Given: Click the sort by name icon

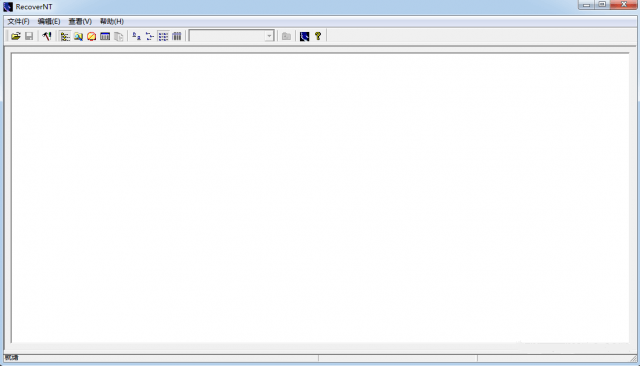Looking at the screenshot, I should 136,36.
